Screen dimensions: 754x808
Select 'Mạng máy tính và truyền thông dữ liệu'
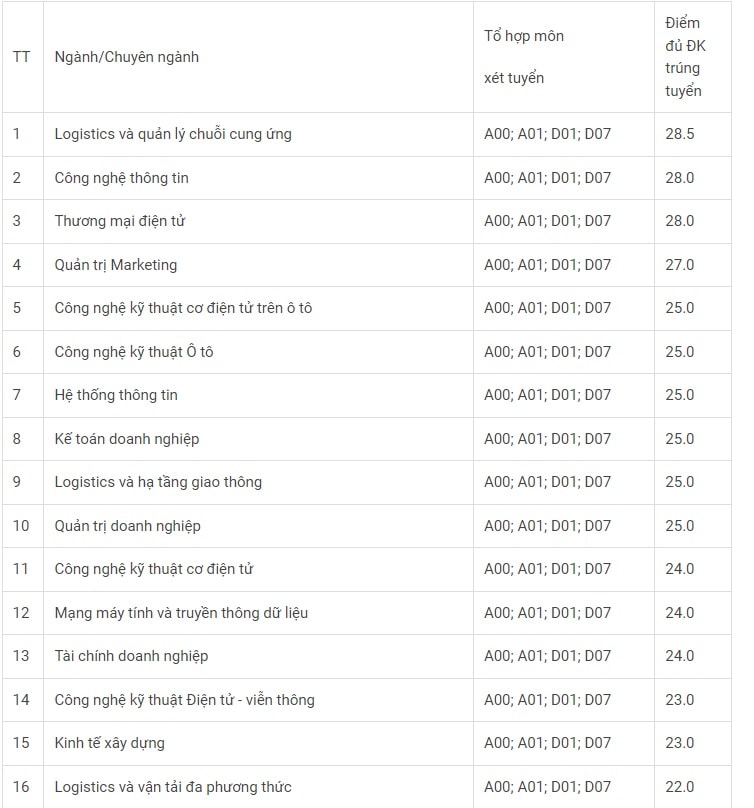pyautogui.click(x=181, y=613)
